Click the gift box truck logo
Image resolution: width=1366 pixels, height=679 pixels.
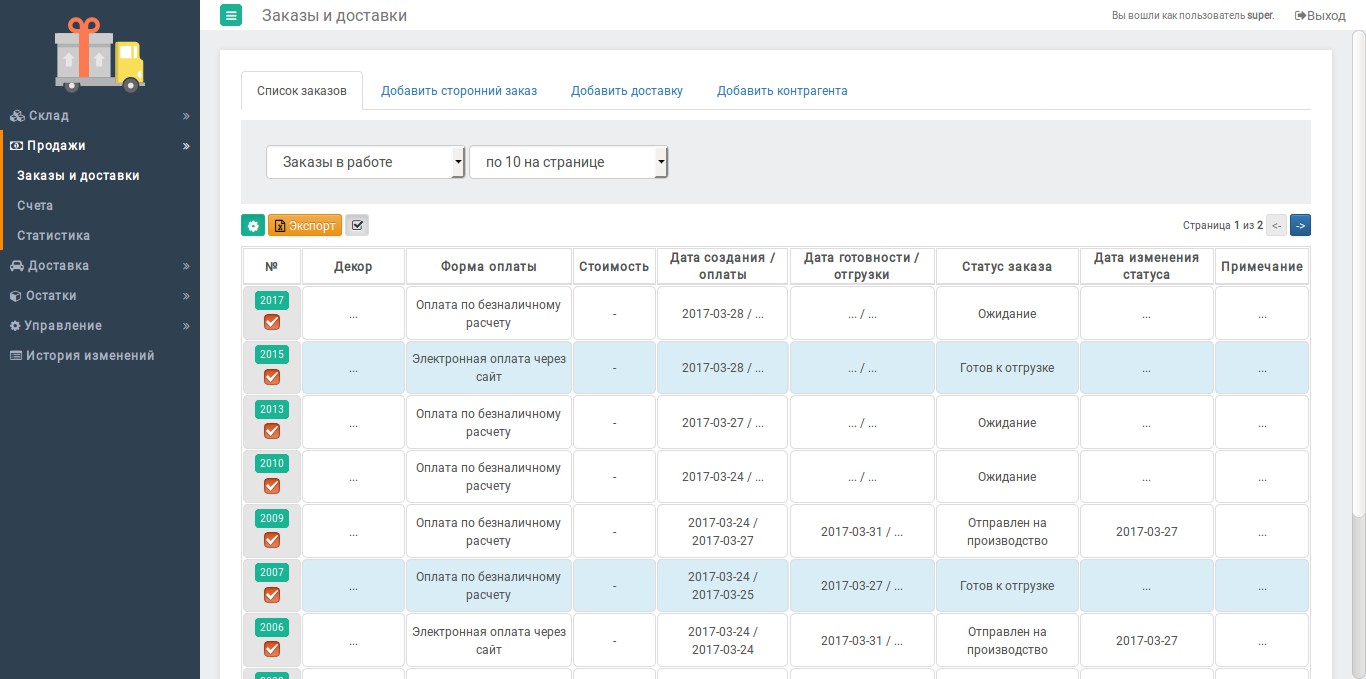tap(99, 55)
